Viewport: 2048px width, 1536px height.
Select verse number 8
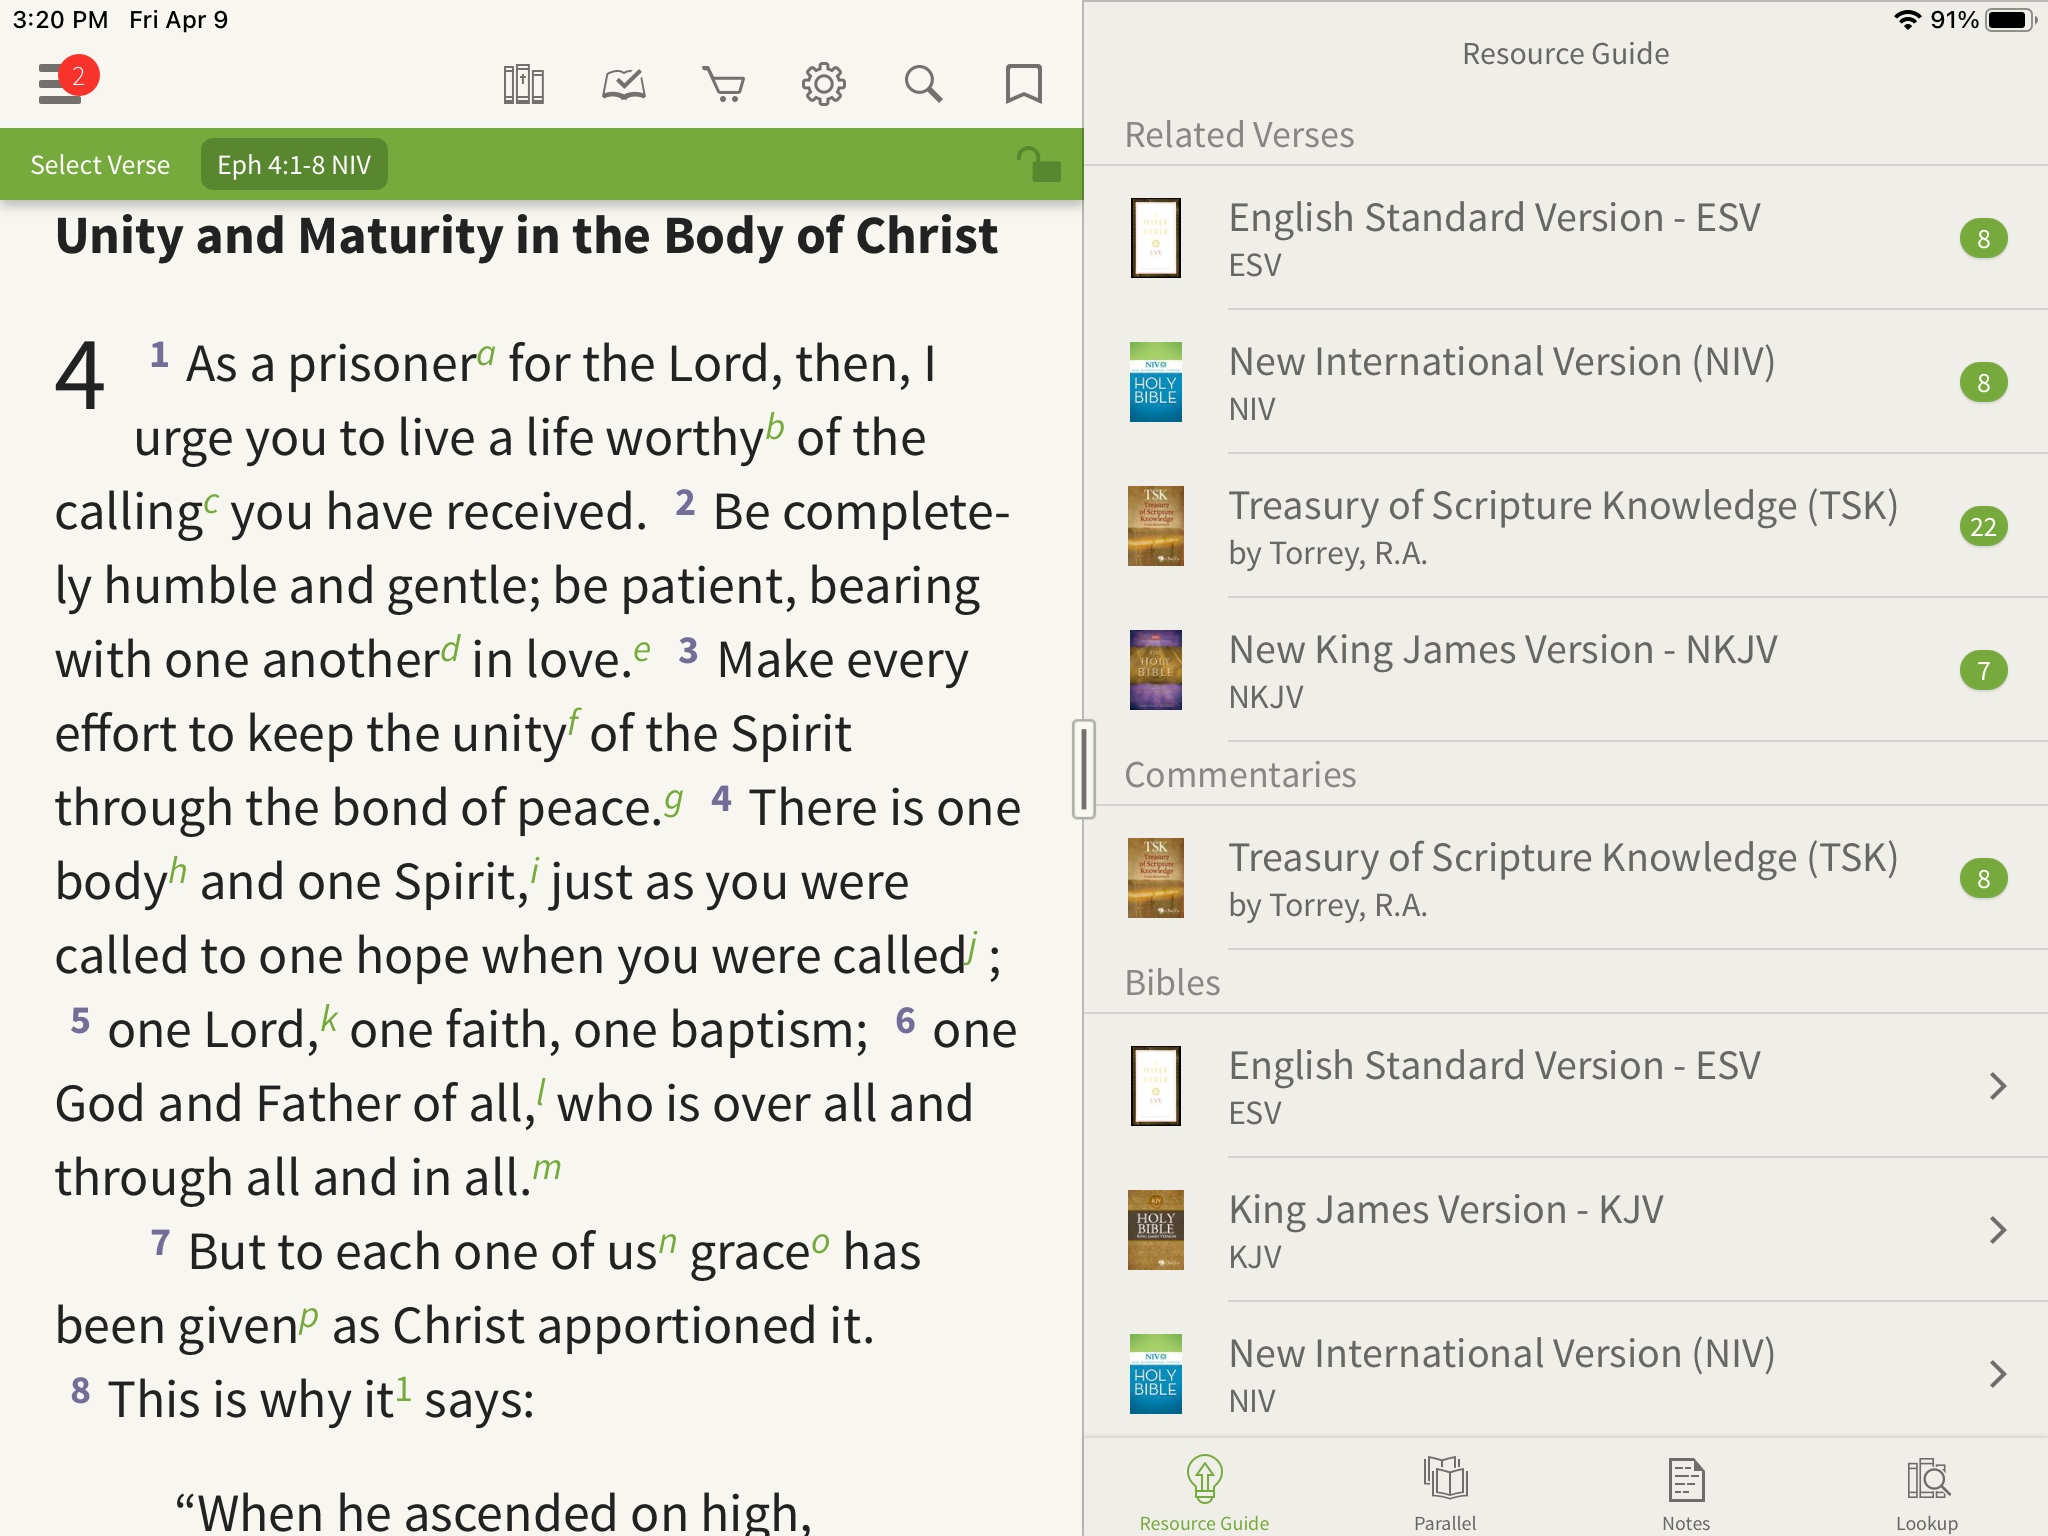[80, 1390]
